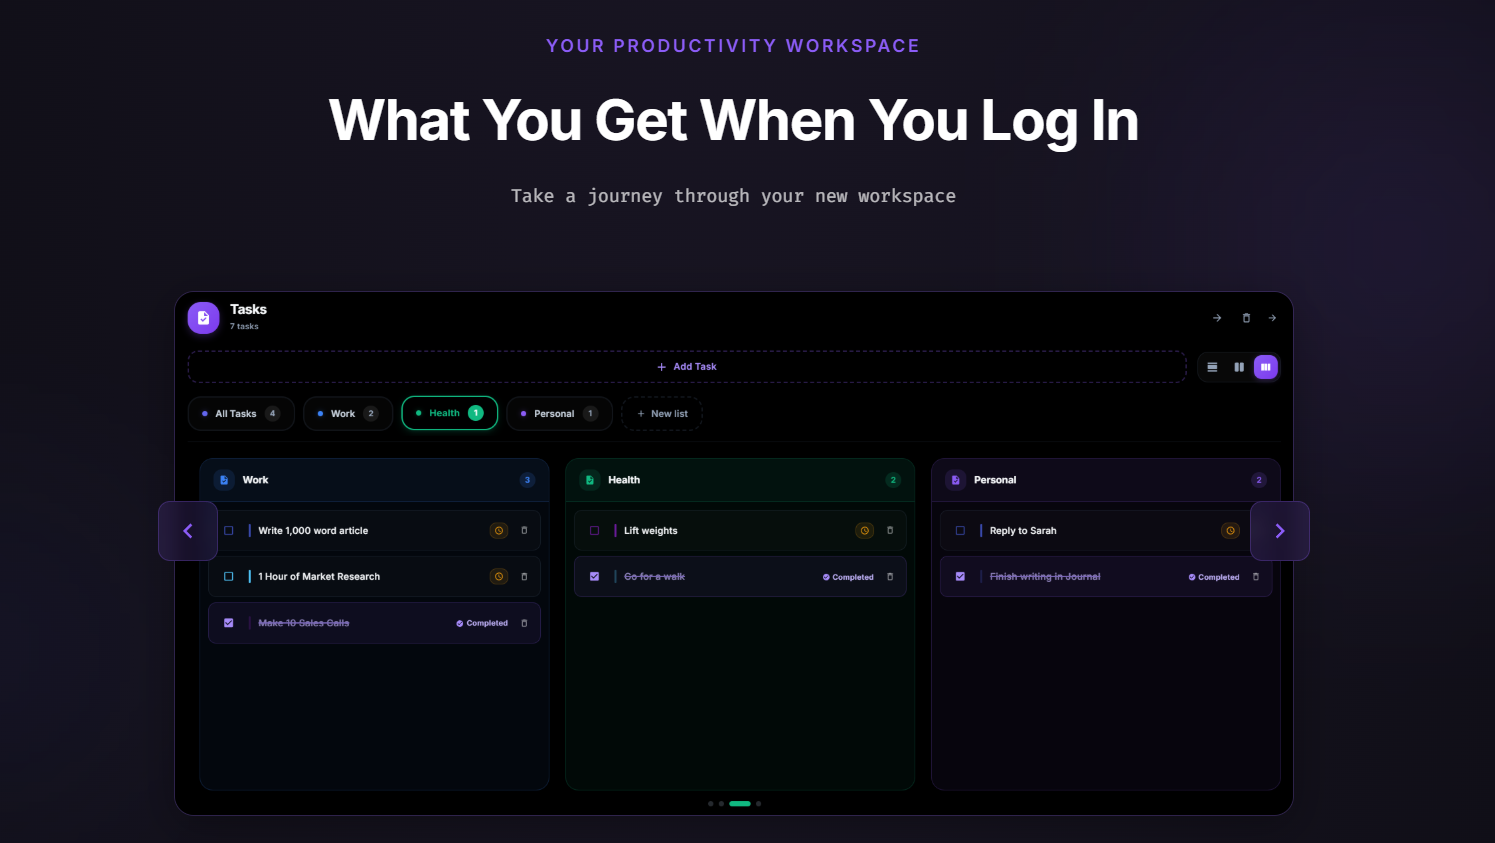Viewport: 1495px width, 843px height.
Task: Delete the Make 10 Sales Calls task
Action: pyautogui.click(x=524, y=623)
